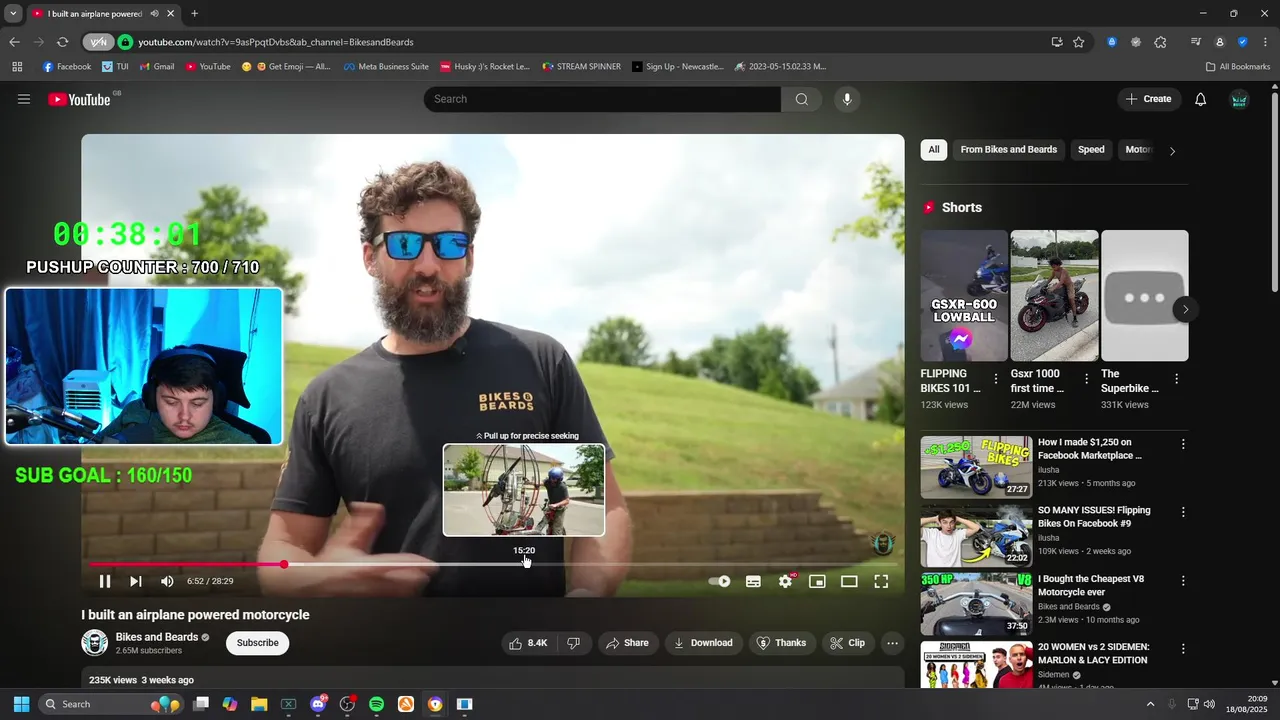Open the YouTube guide hamburger menu
Viewport: 1280px width, 720px height.
(24, 99)
